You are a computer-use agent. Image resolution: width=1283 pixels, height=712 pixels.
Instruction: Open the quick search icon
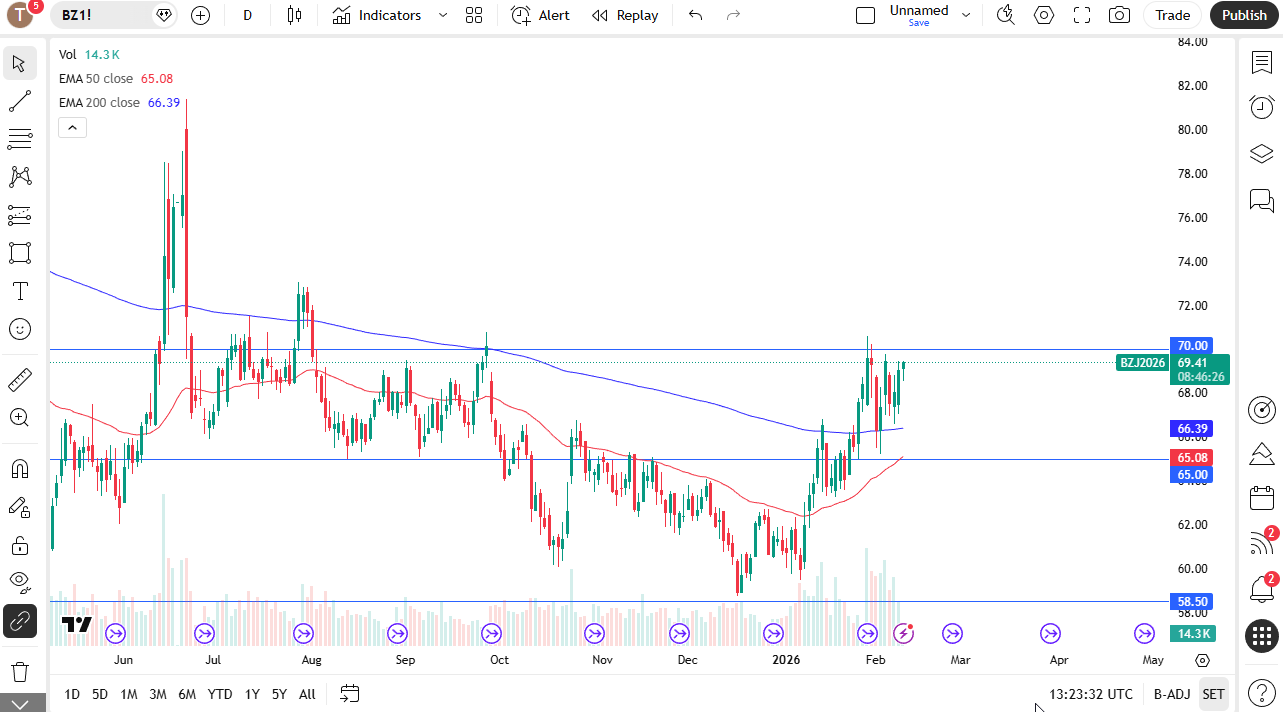1006,15
